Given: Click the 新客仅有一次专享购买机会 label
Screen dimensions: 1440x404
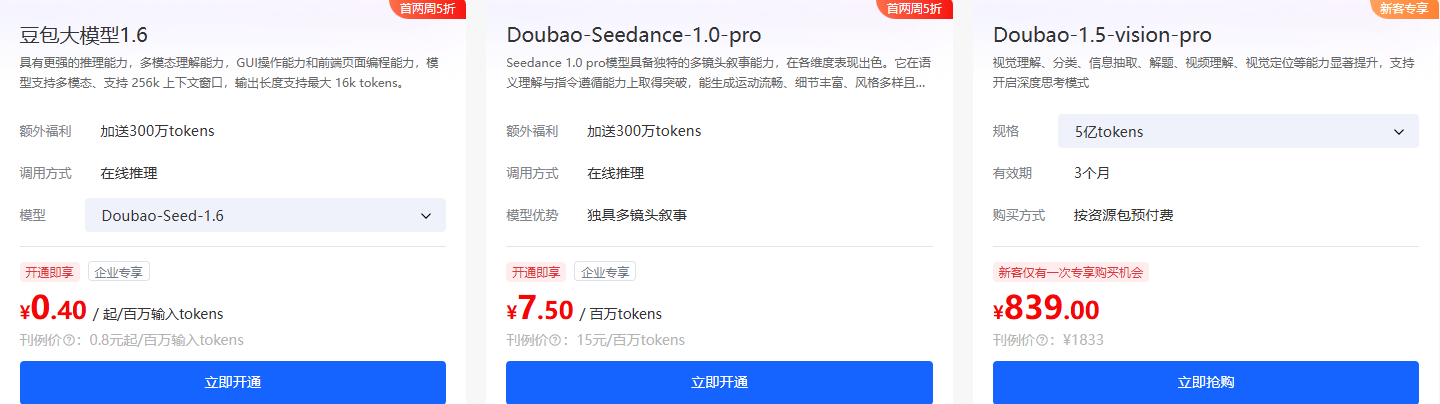Looking at the screenshot, I should 1071,272.
